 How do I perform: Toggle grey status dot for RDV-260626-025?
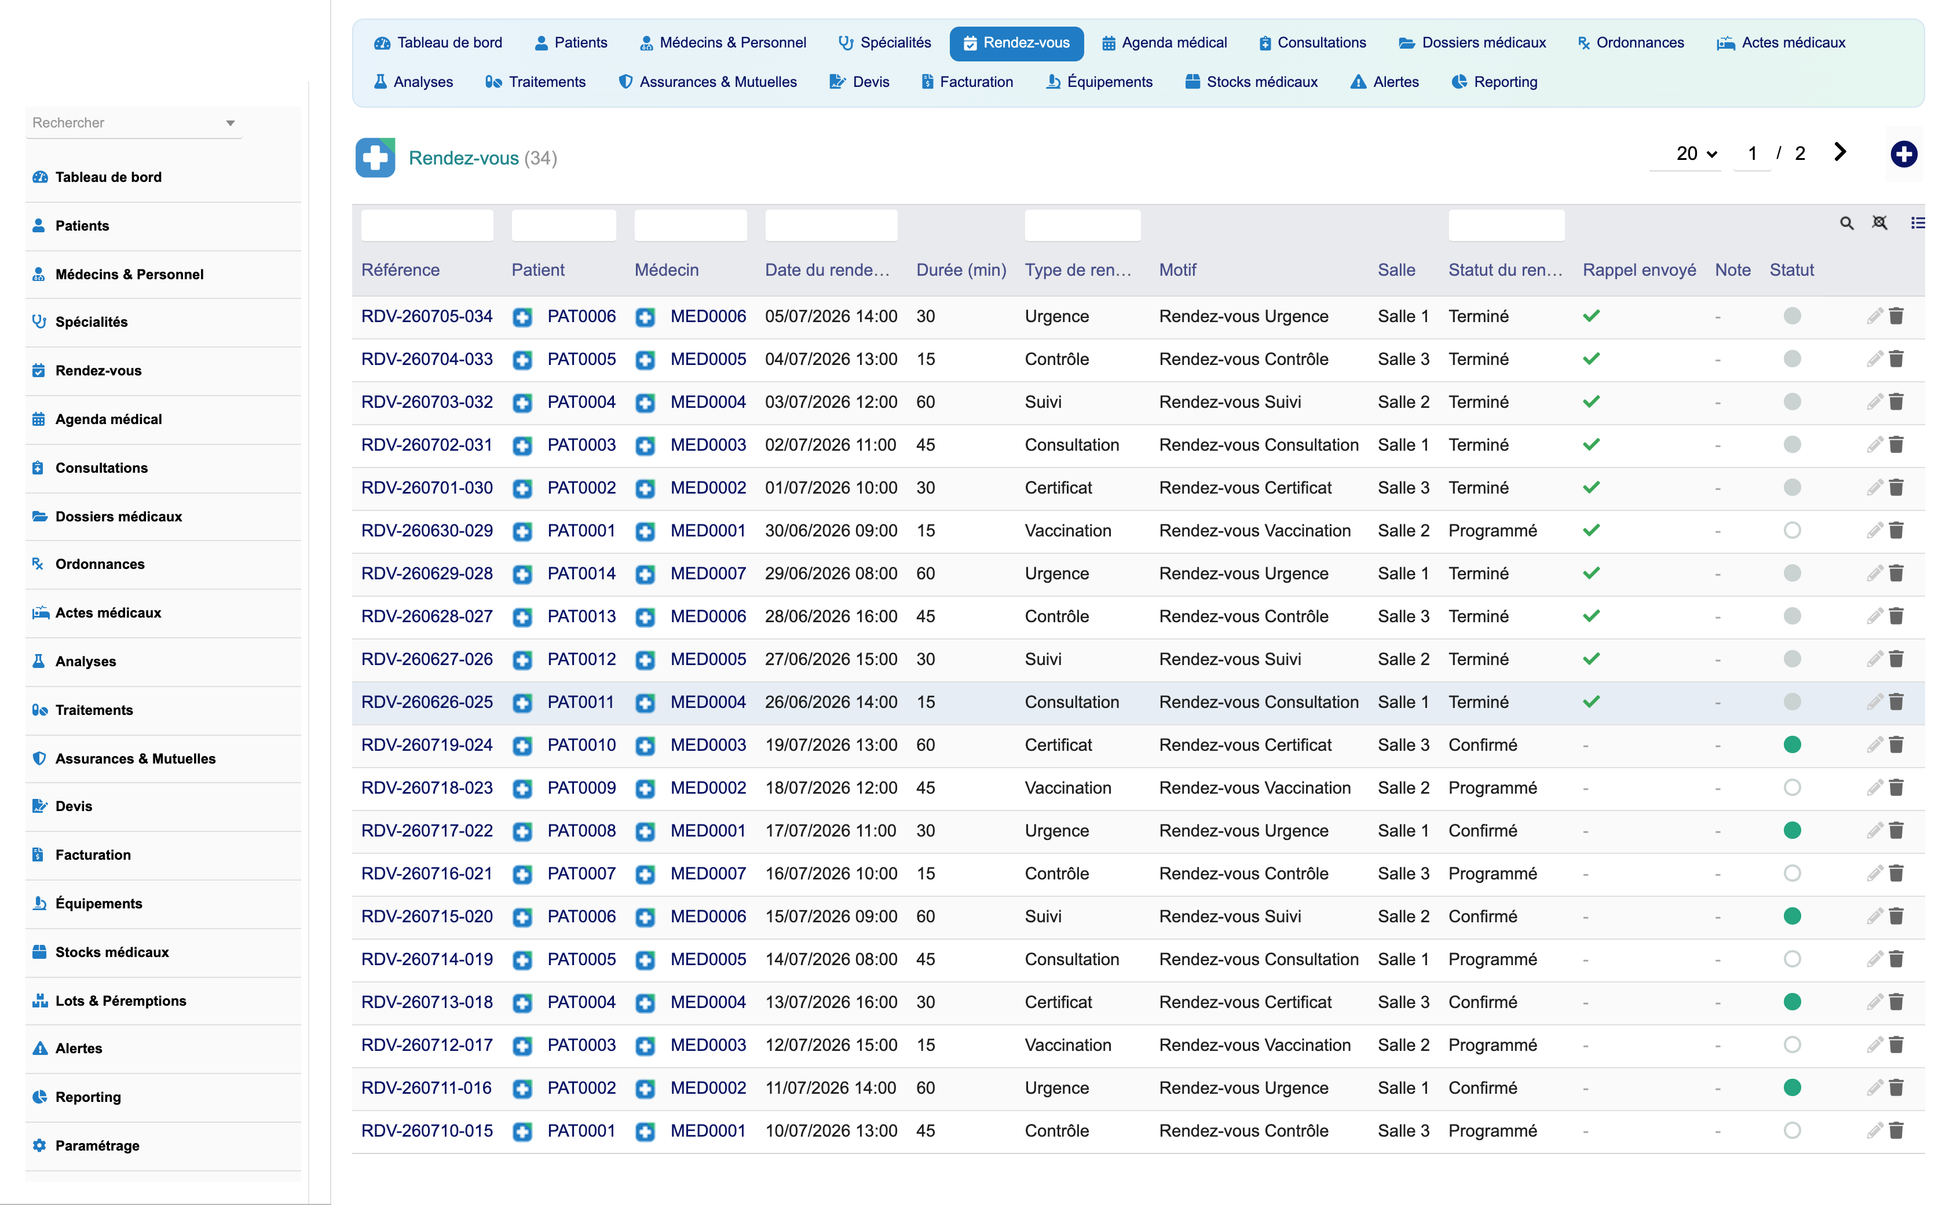click(1792, 702)
